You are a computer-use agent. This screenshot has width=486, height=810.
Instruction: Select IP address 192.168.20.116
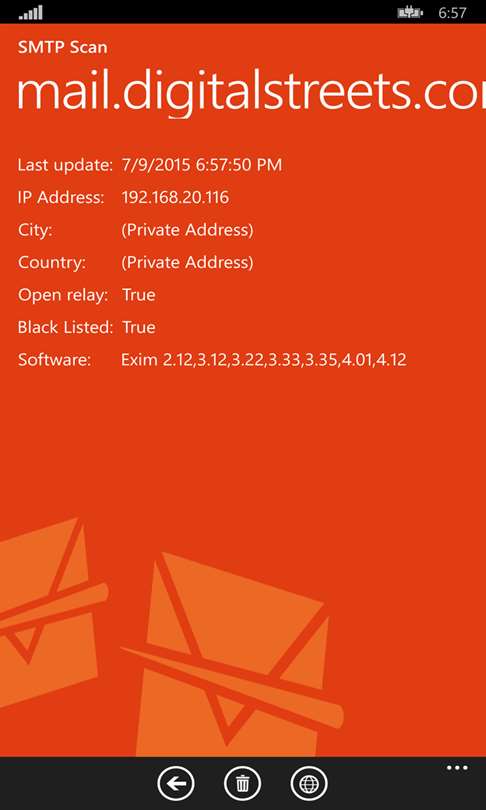click(175, 197)
